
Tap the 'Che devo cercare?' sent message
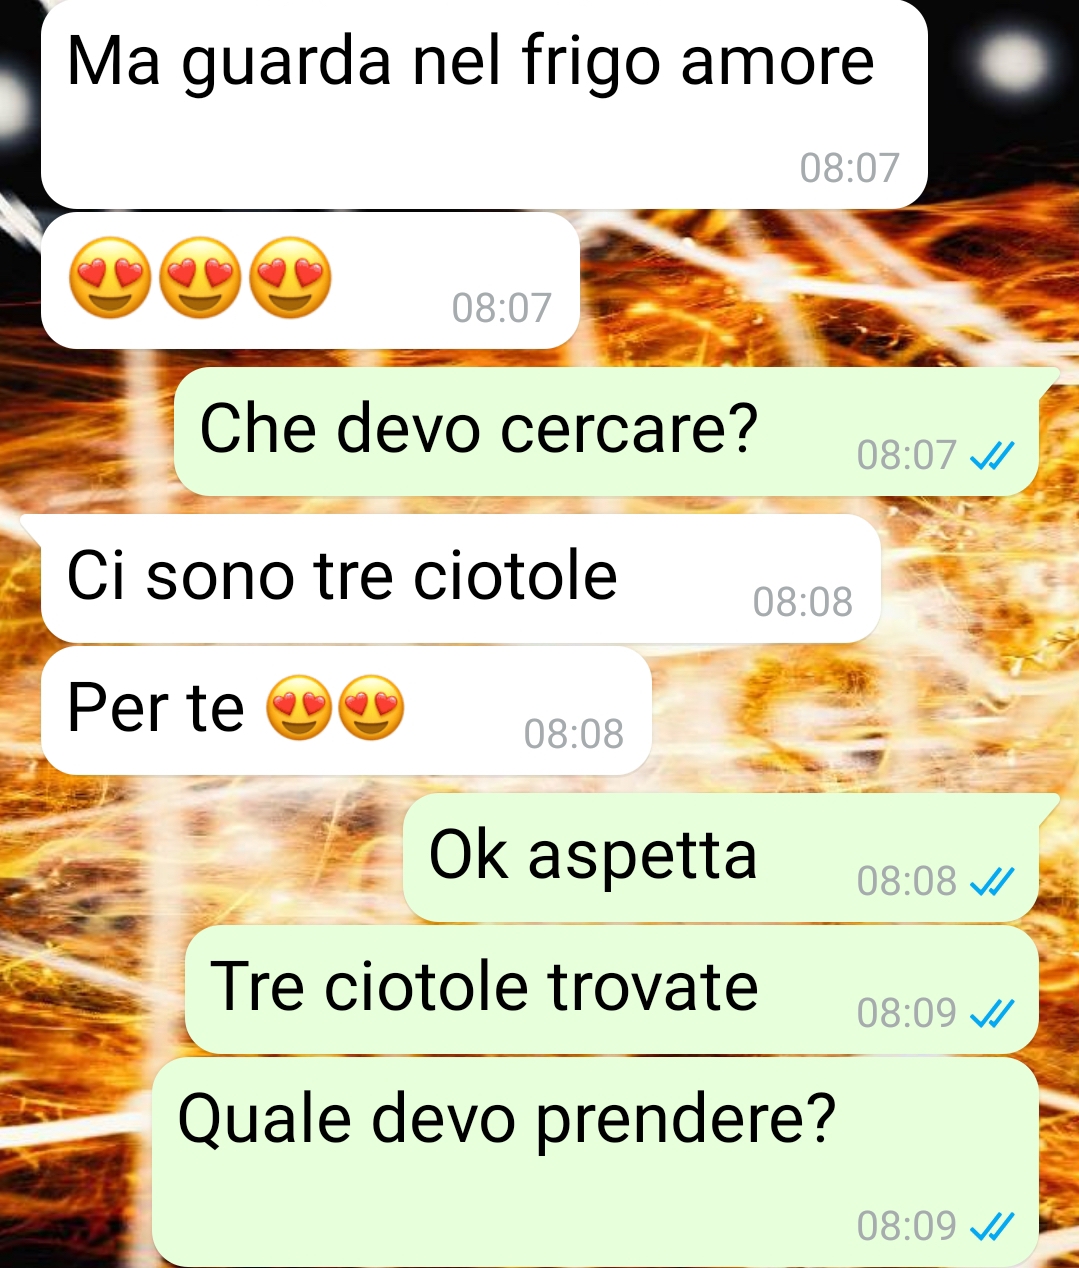pyautogui.click(x=606, y=431)
